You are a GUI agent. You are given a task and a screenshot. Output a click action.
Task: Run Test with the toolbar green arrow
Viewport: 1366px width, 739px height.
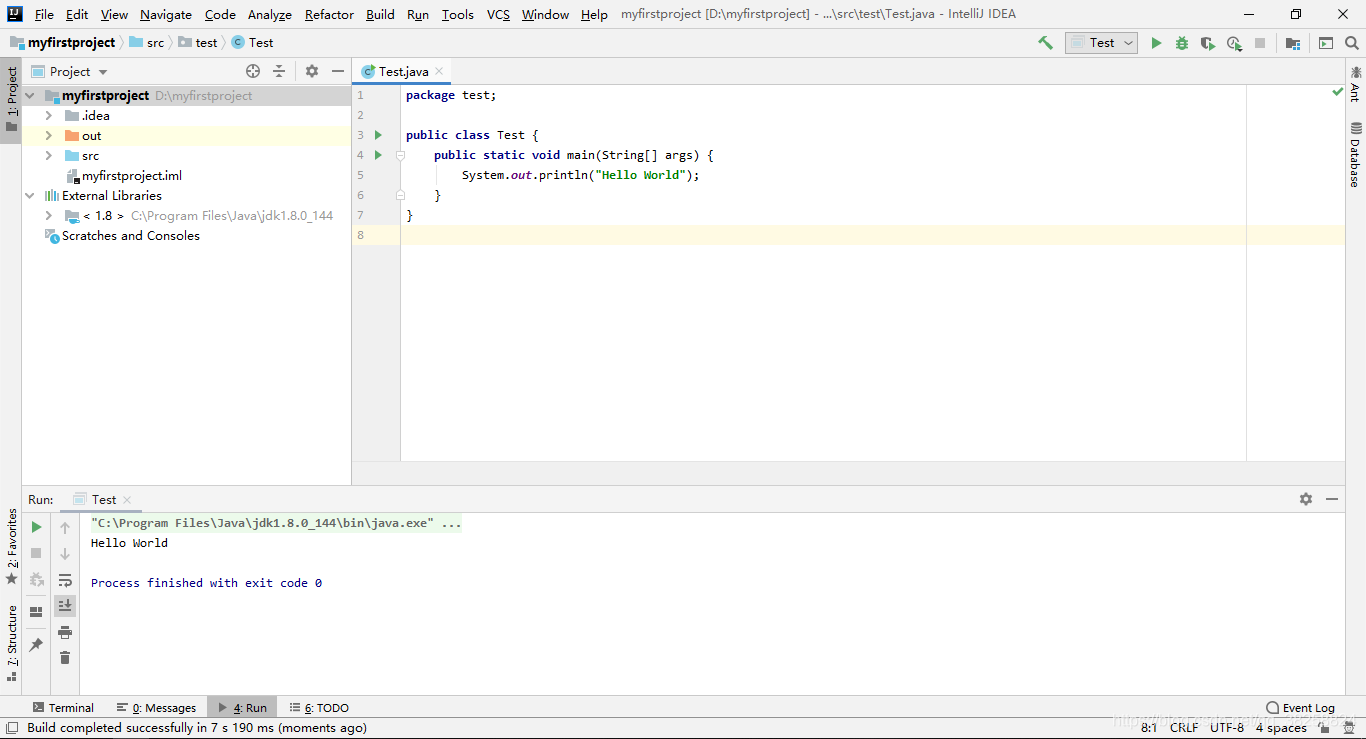pos(1156,43)
